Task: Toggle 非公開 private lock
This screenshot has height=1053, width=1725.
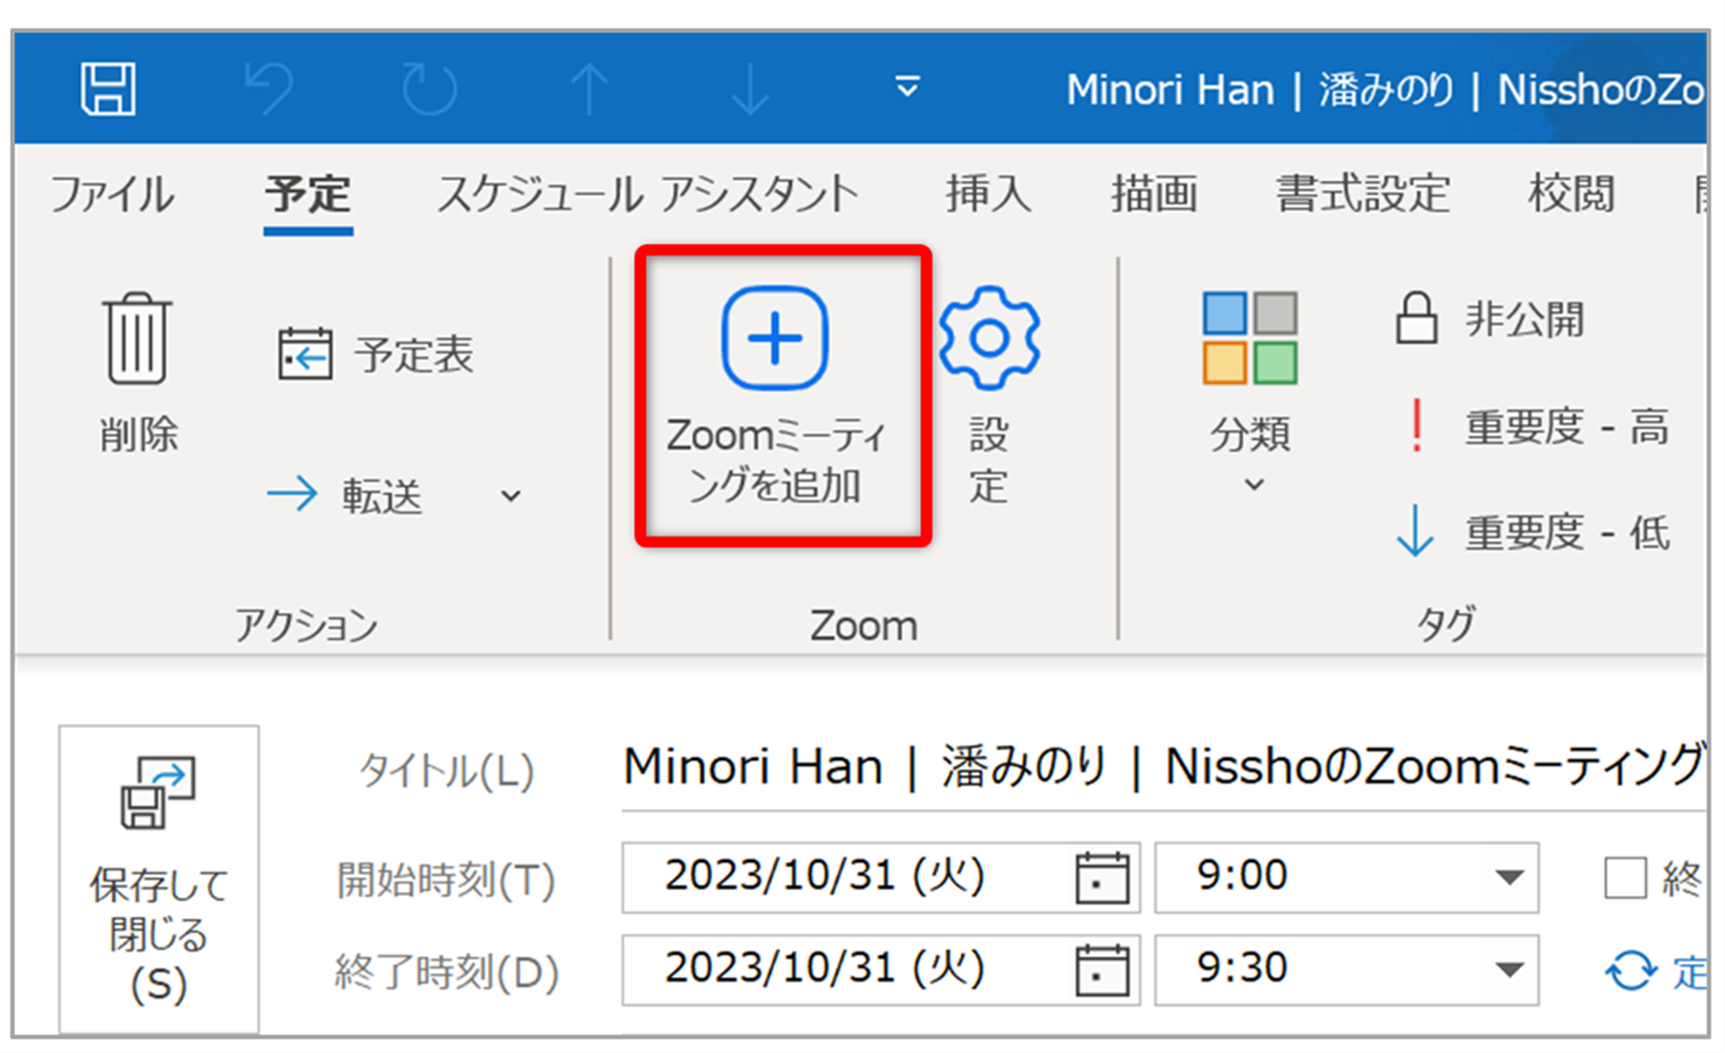Action: coord(1490,319)
